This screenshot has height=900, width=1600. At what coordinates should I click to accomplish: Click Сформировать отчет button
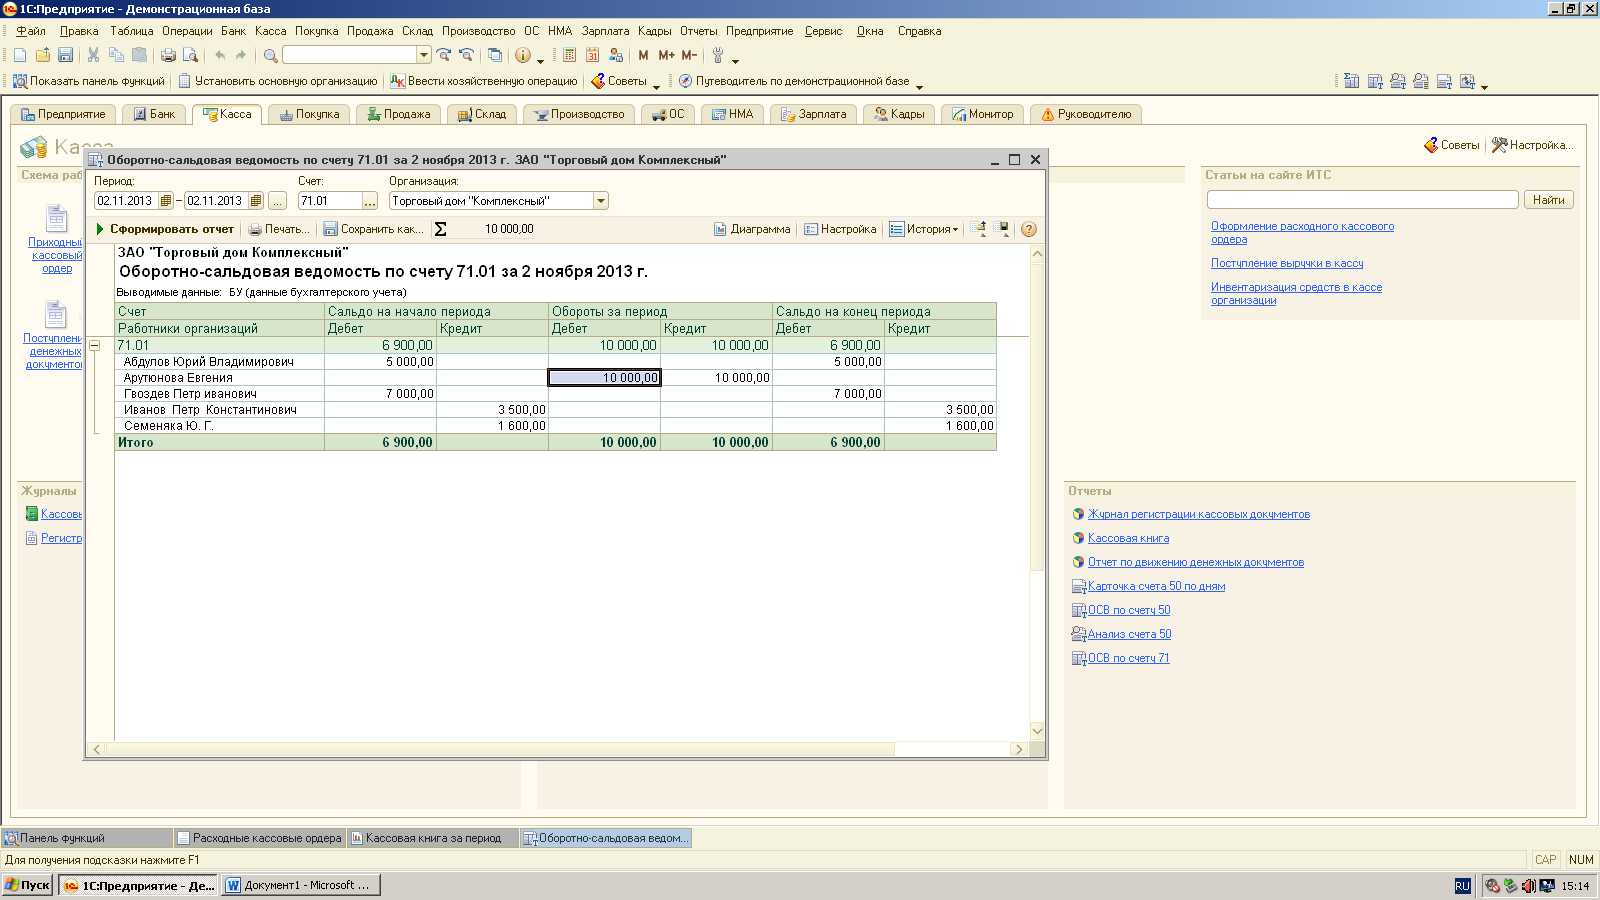(x=165, y=229)
